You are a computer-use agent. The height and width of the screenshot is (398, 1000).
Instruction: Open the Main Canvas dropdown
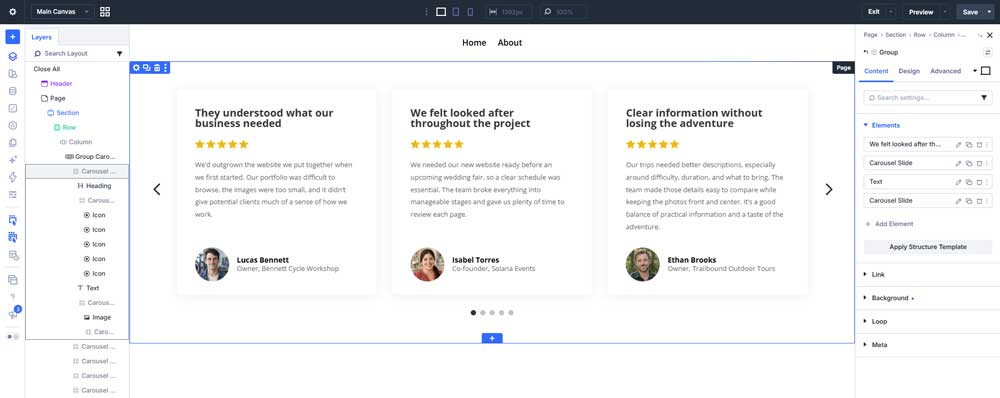point(62,12)
